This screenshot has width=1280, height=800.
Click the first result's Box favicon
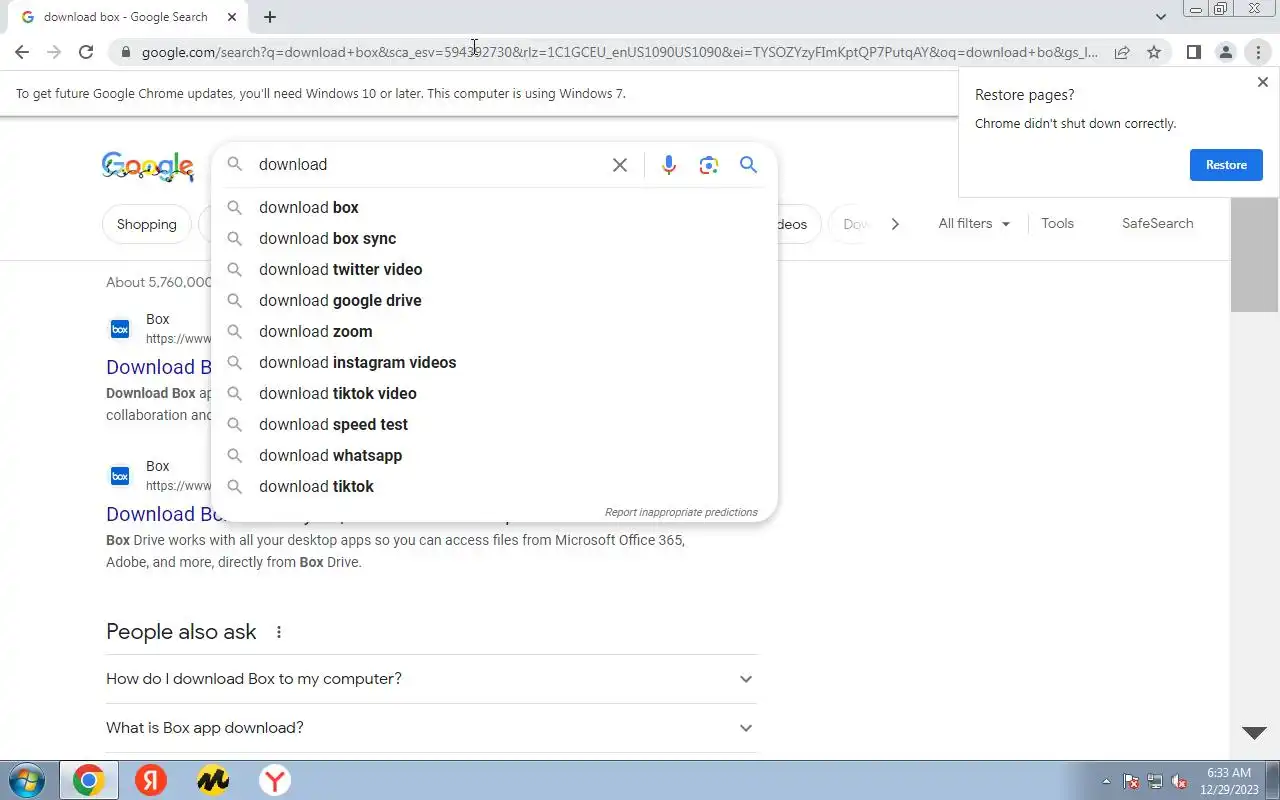tap(120, 329)
